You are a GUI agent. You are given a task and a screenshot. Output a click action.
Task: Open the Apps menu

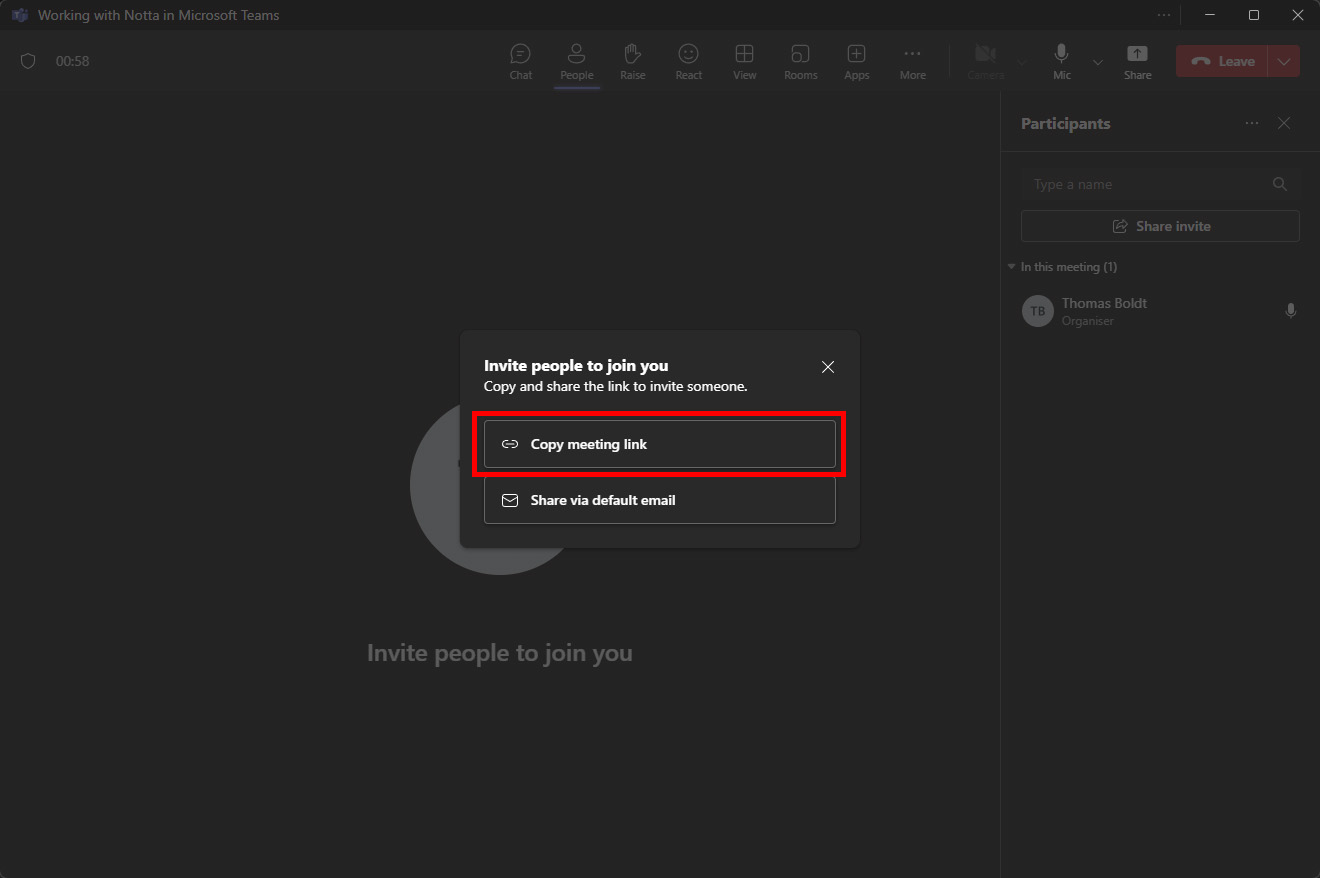tap(857, 62)
